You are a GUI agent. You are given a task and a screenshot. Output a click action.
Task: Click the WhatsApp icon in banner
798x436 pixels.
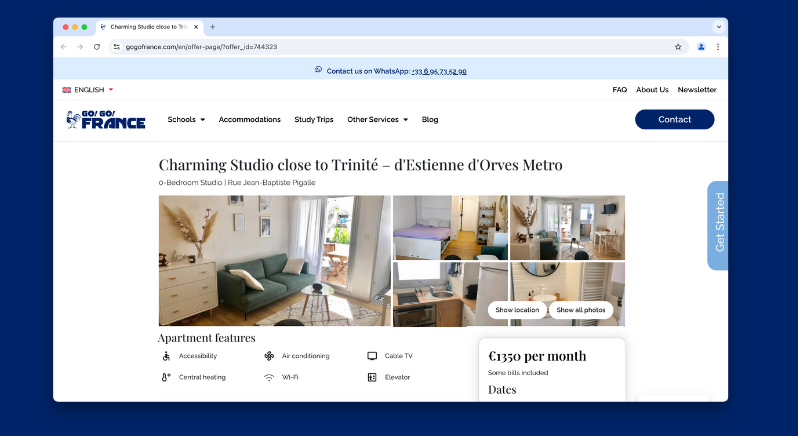click(x=319, y=70)
